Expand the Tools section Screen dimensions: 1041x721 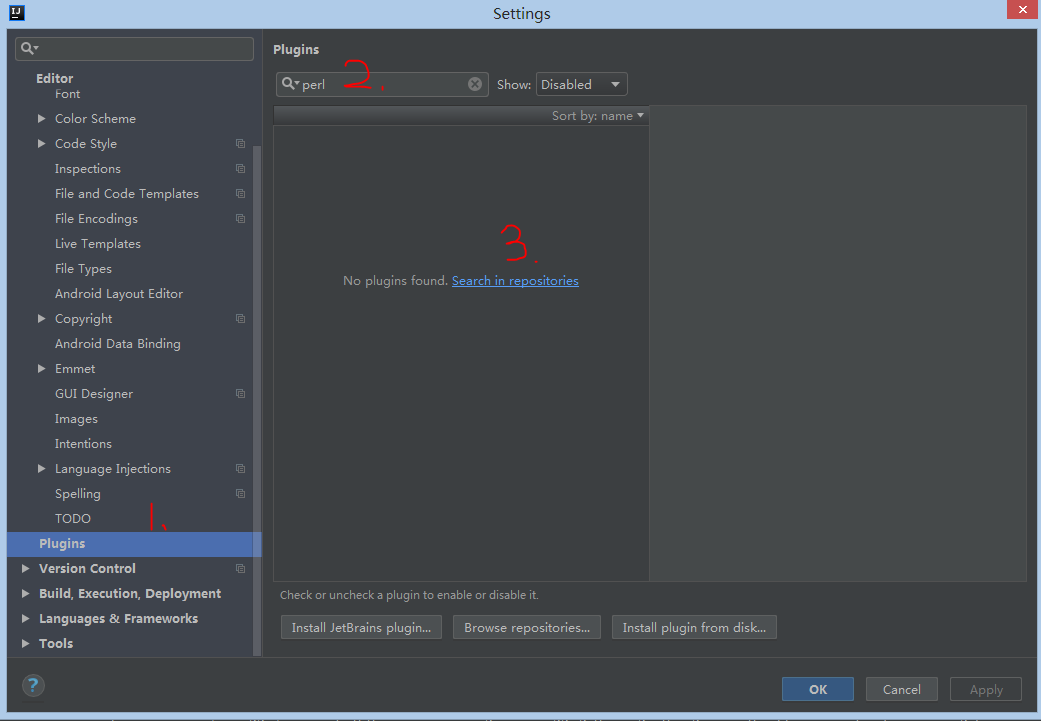(x=25, y=643)
